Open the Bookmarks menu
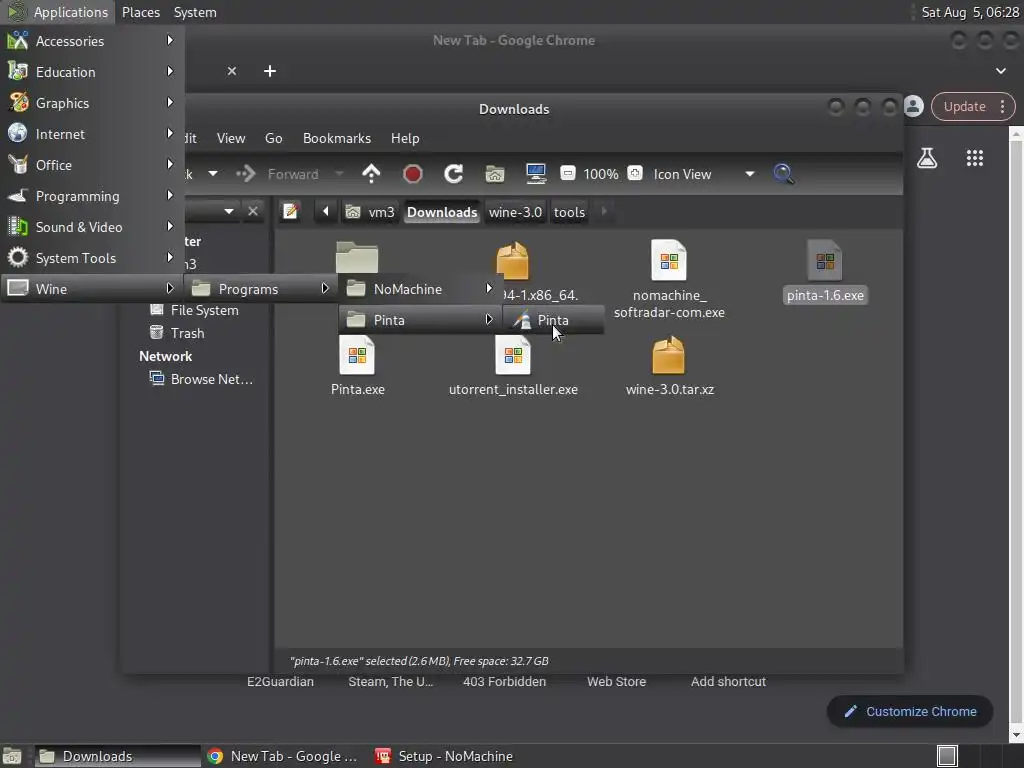This screenshot has height=768, width=1024. [336, 138]
